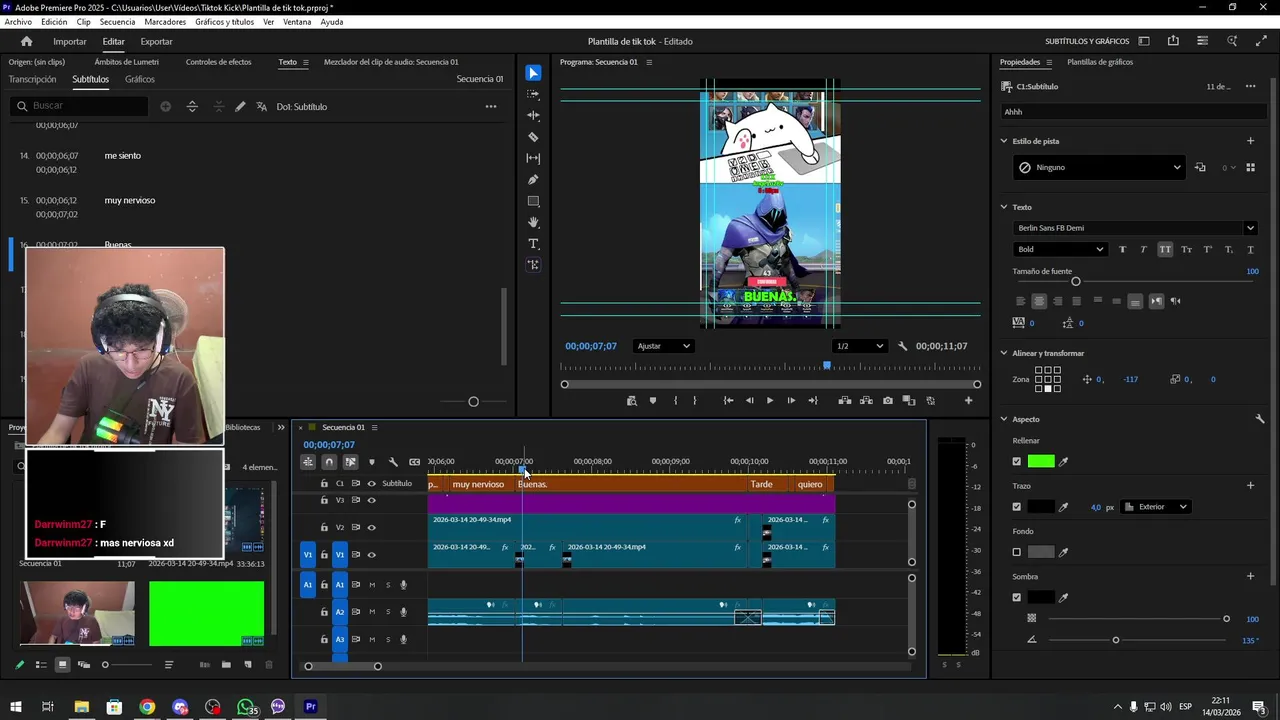
Task: Click the Export Frame camera icon
Action: [888, 401]
